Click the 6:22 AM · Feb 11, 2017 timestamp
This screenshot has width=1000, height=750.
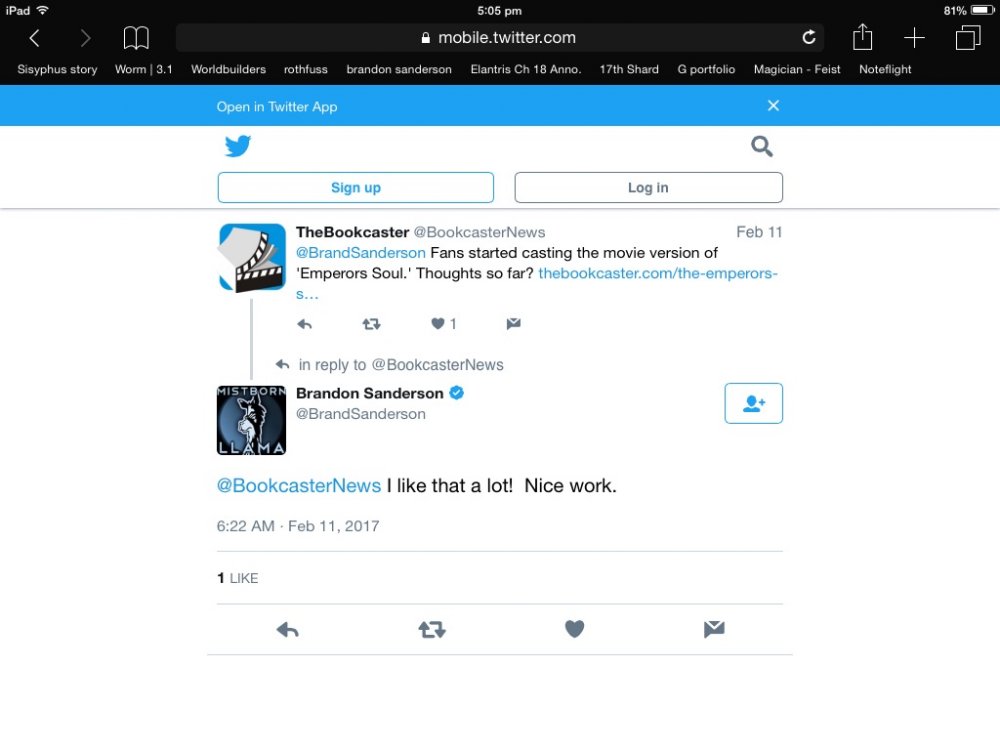coord(298,526)
